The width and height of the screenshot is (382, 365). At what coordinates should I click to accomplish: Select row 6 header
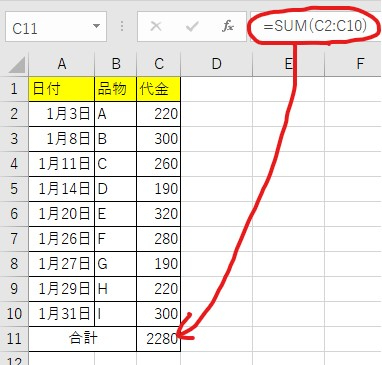14,214
